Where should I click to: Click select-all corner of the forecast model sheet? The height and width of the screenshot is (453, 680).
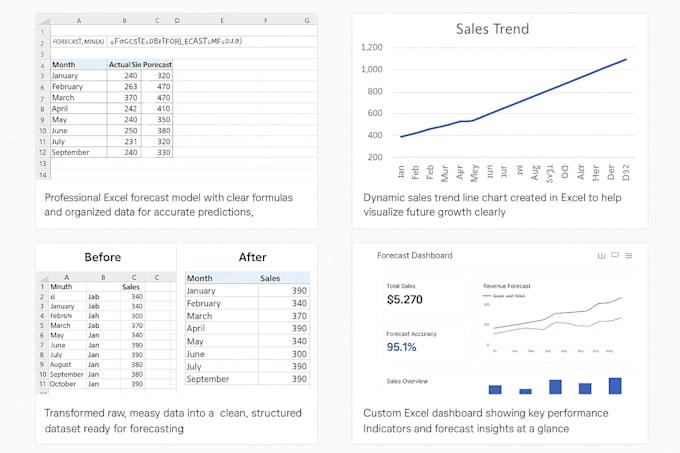tap(43, 20)
